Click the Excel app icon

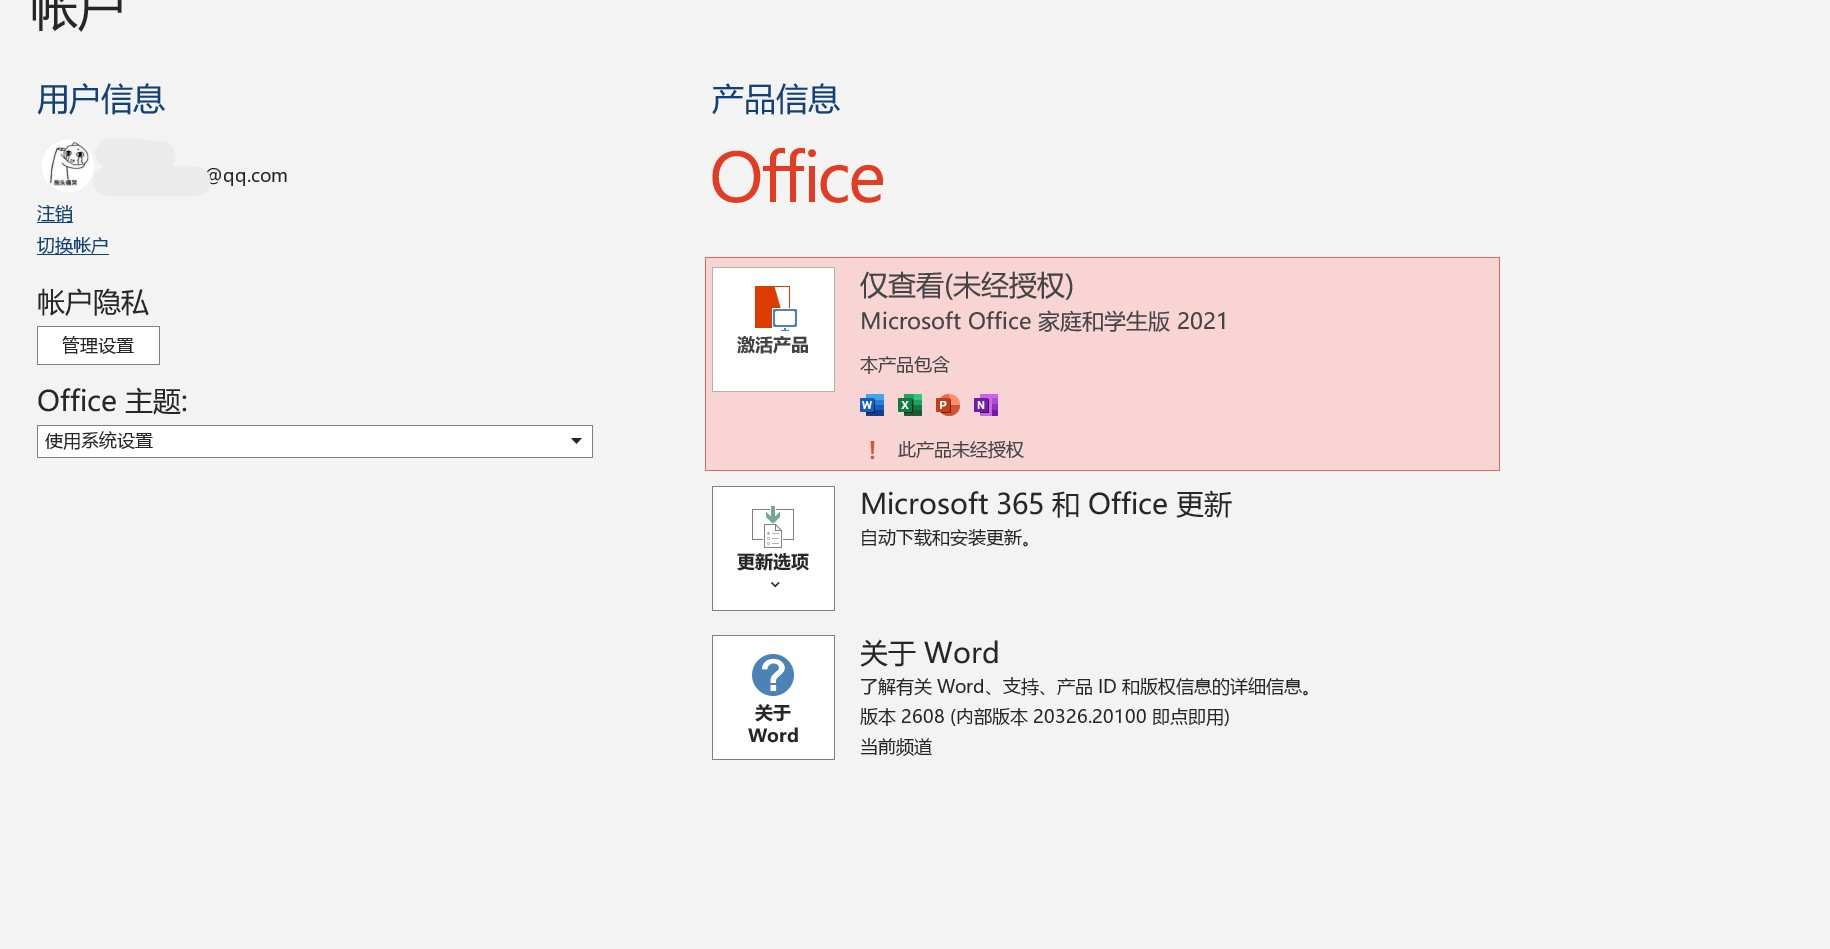coord(910,405)
